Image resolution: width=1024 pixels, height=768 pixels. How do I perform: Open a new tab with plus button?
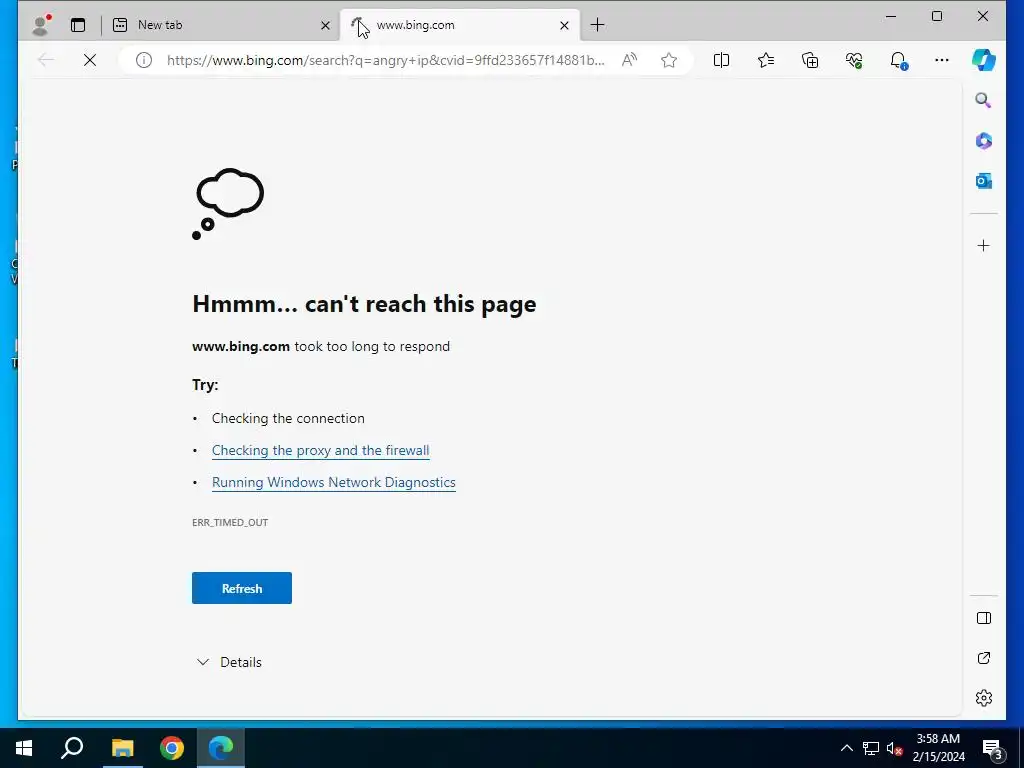(597, 25)
